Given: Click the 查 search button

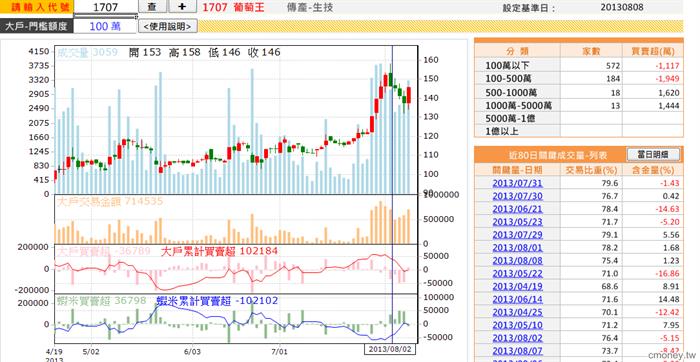Looking at the screenshot, I should coord(153,7).
